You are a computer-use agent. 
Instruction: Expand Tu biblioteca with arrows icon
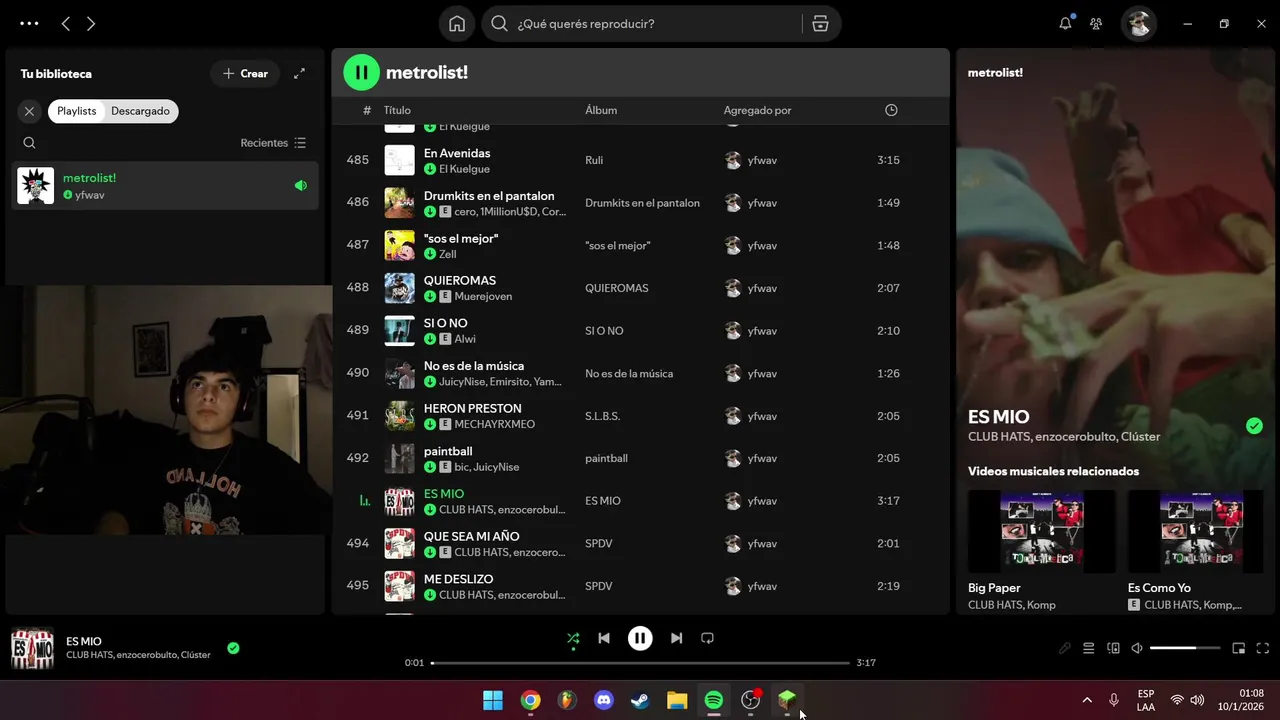pos(299,74)
